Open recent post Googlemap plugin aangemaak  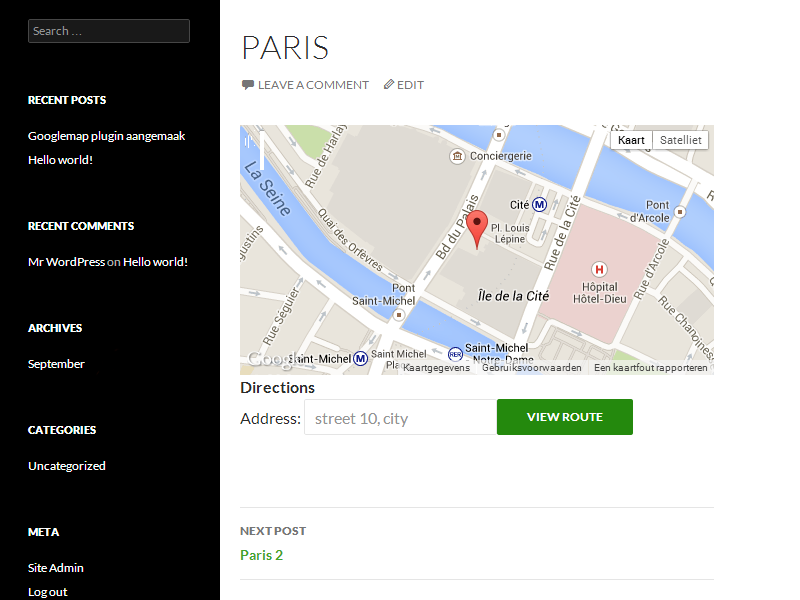coord(107,136)
